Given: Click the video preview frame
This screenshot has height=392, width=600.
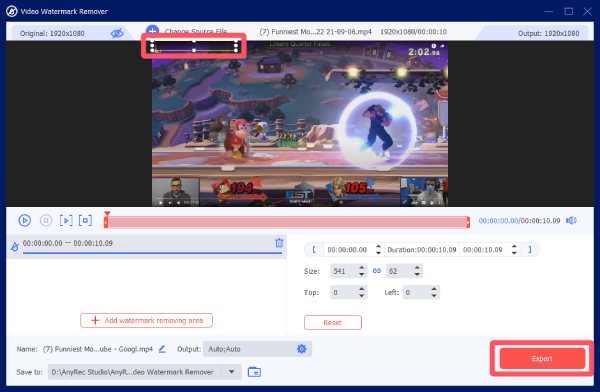Looking at the screenshot, I should pos(300,124).
